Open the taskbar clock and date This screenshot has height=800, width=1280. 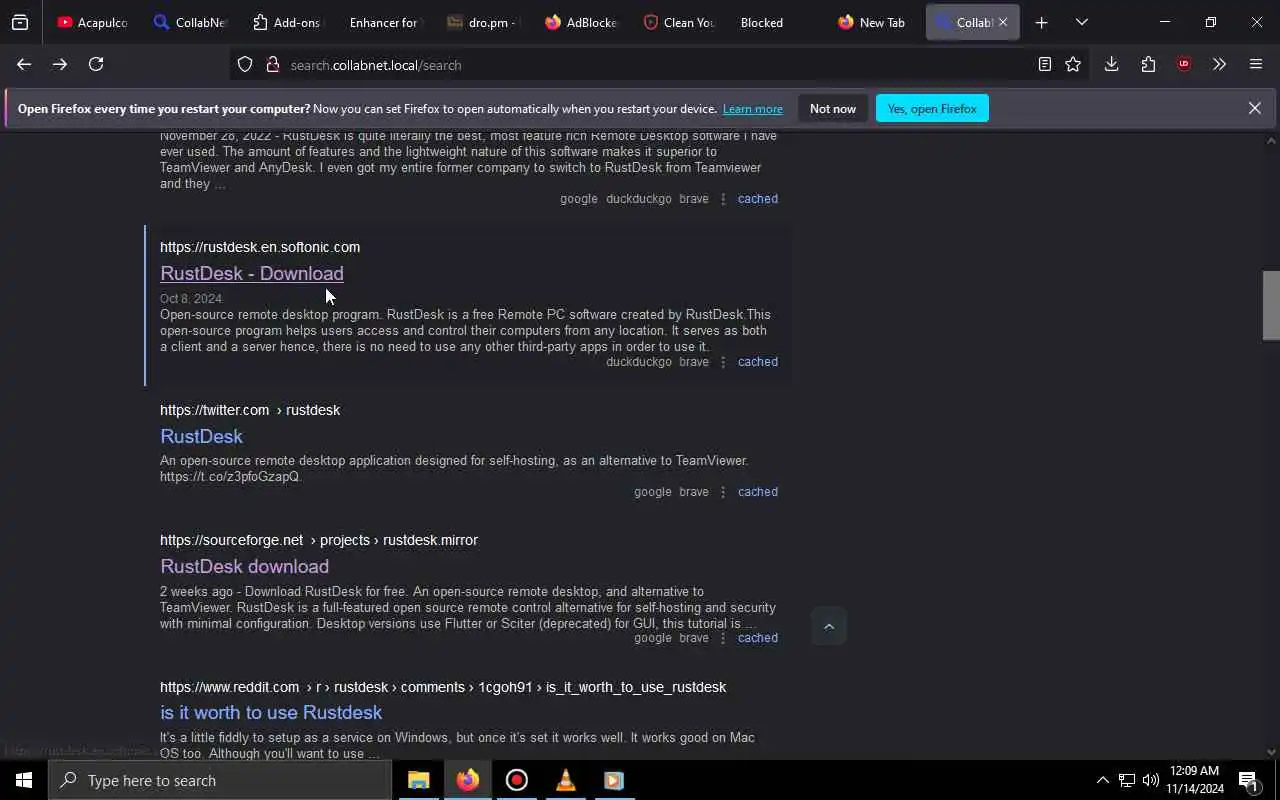click(x=1195, y=780)
